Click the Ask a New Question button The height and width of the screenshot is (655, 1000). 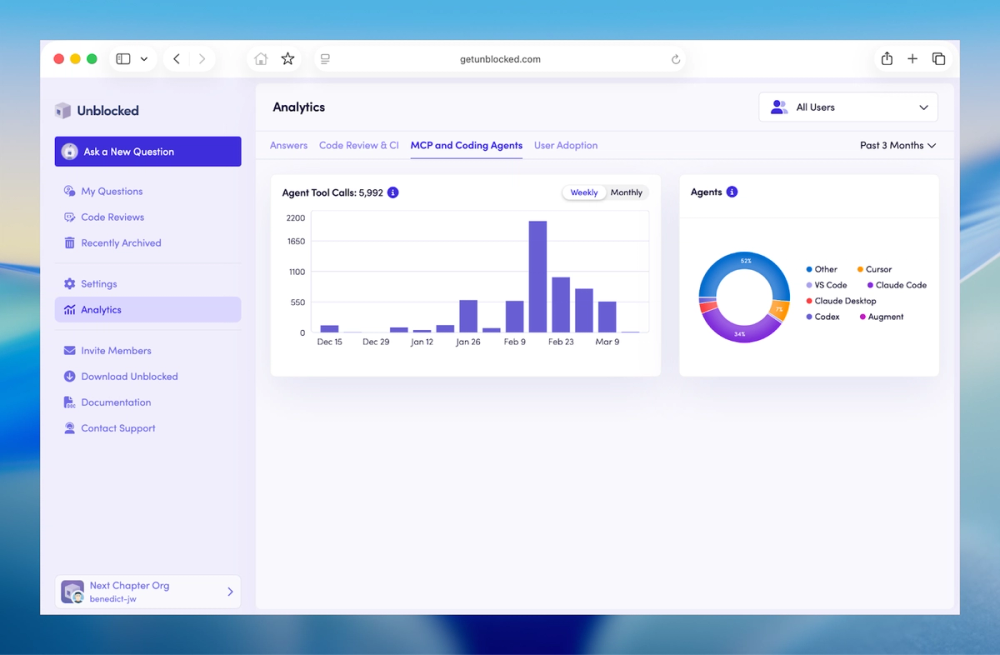[x=148, y=152]
